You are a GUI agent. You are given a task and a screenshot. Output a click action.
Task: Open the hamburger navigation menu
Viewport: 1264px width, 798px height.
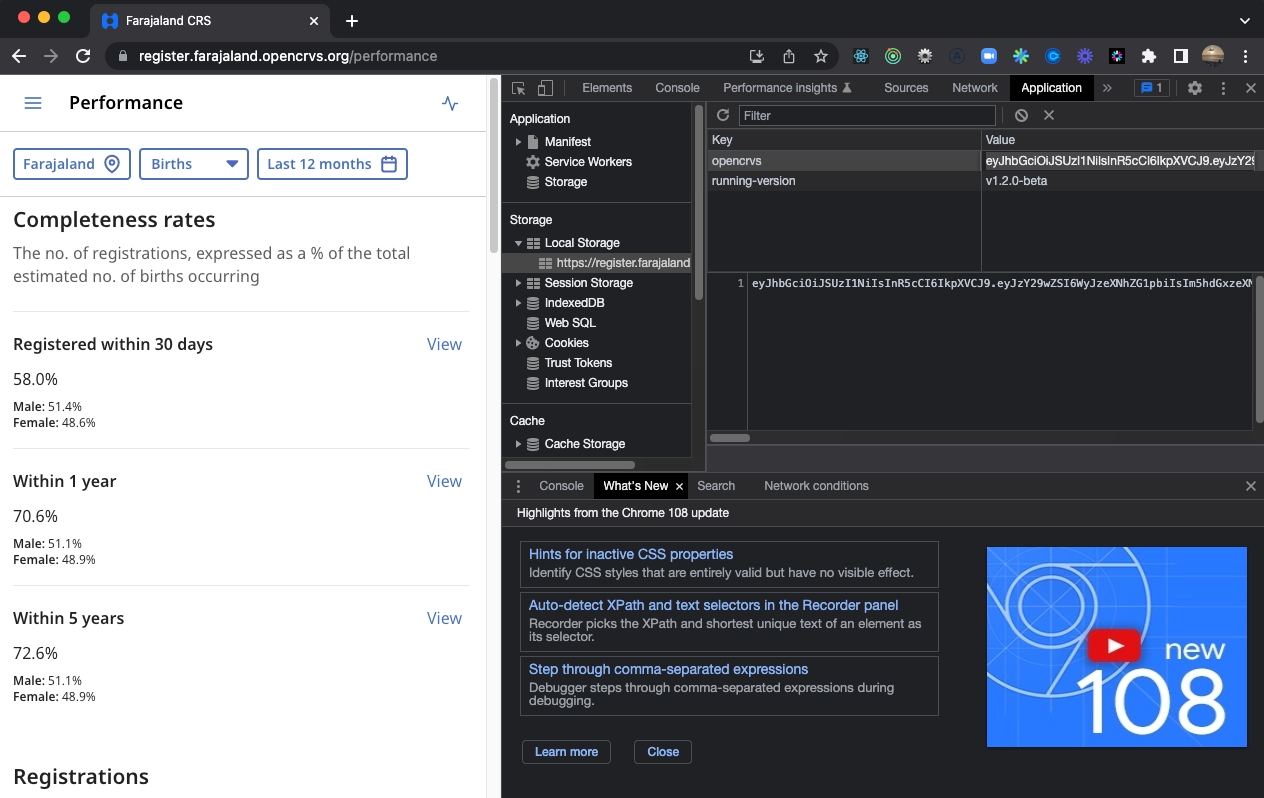coord(33,103)
